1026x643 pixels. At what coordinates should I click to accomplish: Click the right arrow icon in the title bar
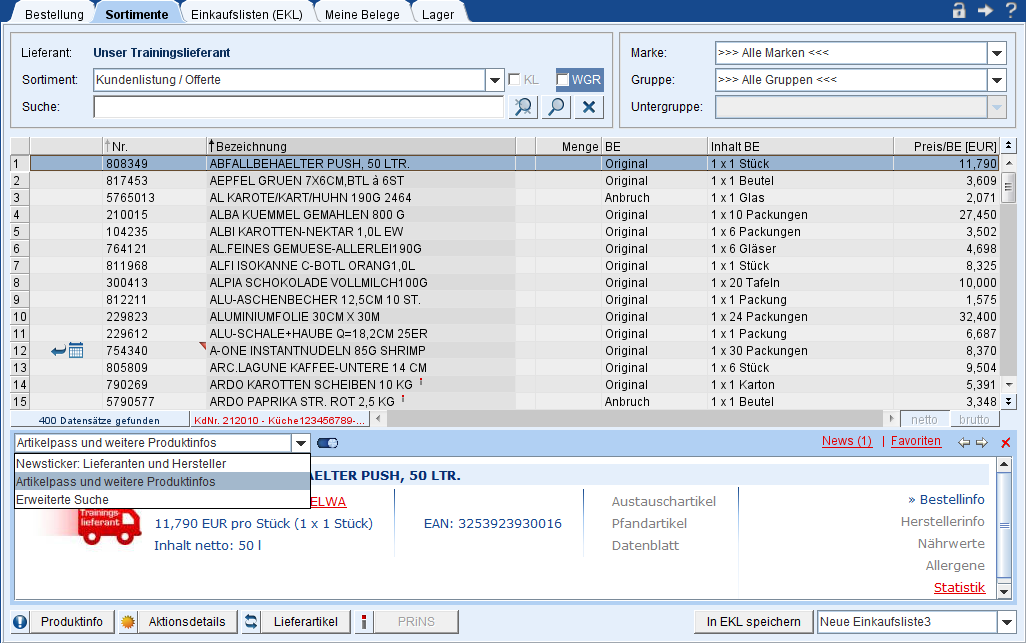pos(985,10)
